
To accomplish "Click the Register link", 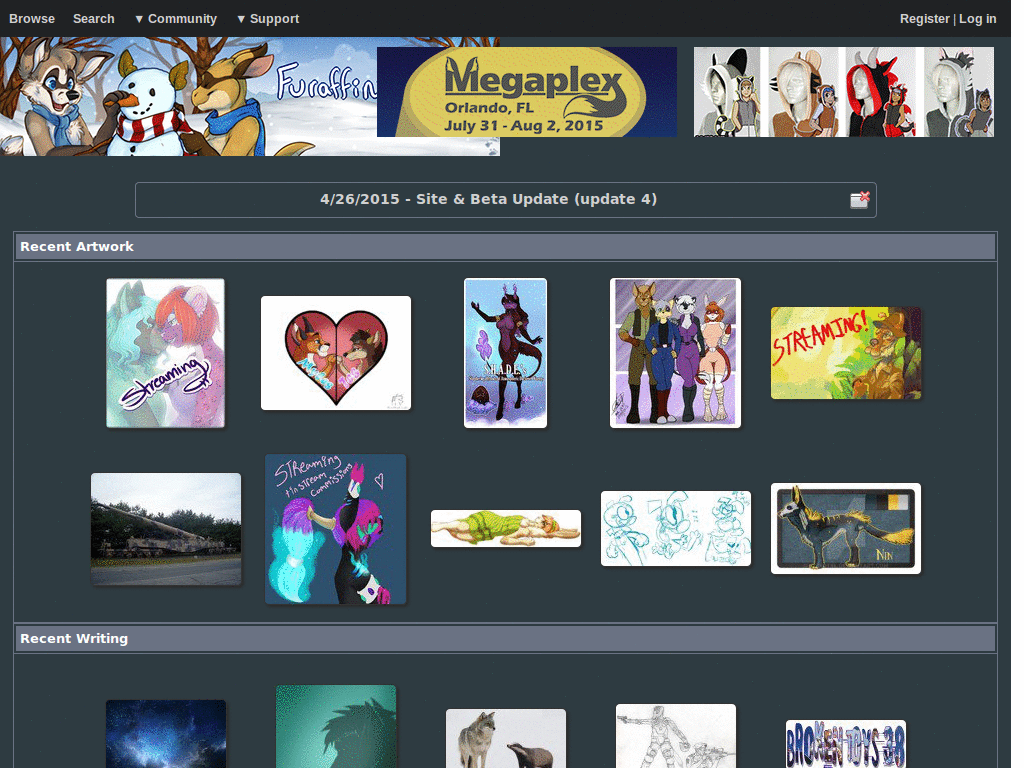I will click(924, 18).
